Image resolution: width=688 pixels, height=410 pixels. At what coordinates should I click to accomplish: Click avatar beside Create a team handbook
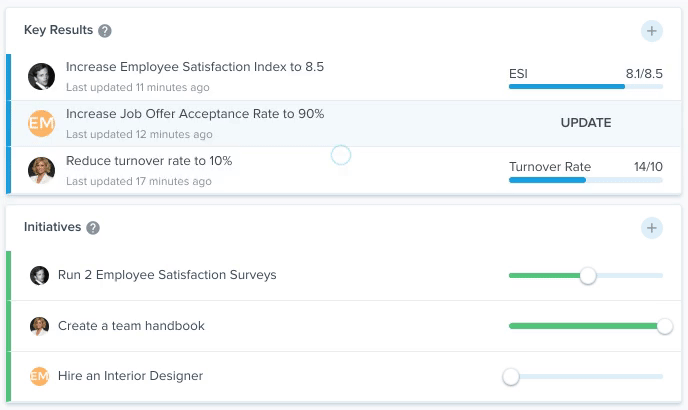[x=39, y=326]
